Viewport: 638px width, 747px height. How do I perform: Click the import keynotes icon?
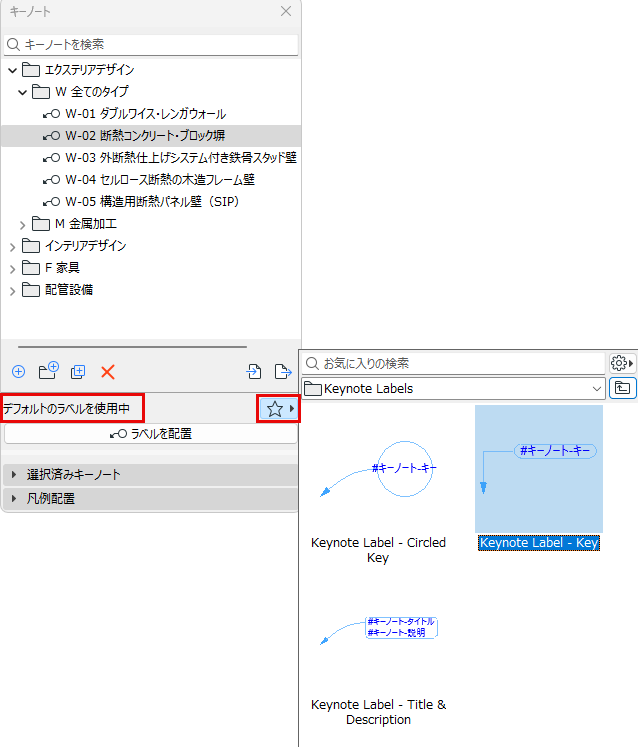[x=254, y=371]
